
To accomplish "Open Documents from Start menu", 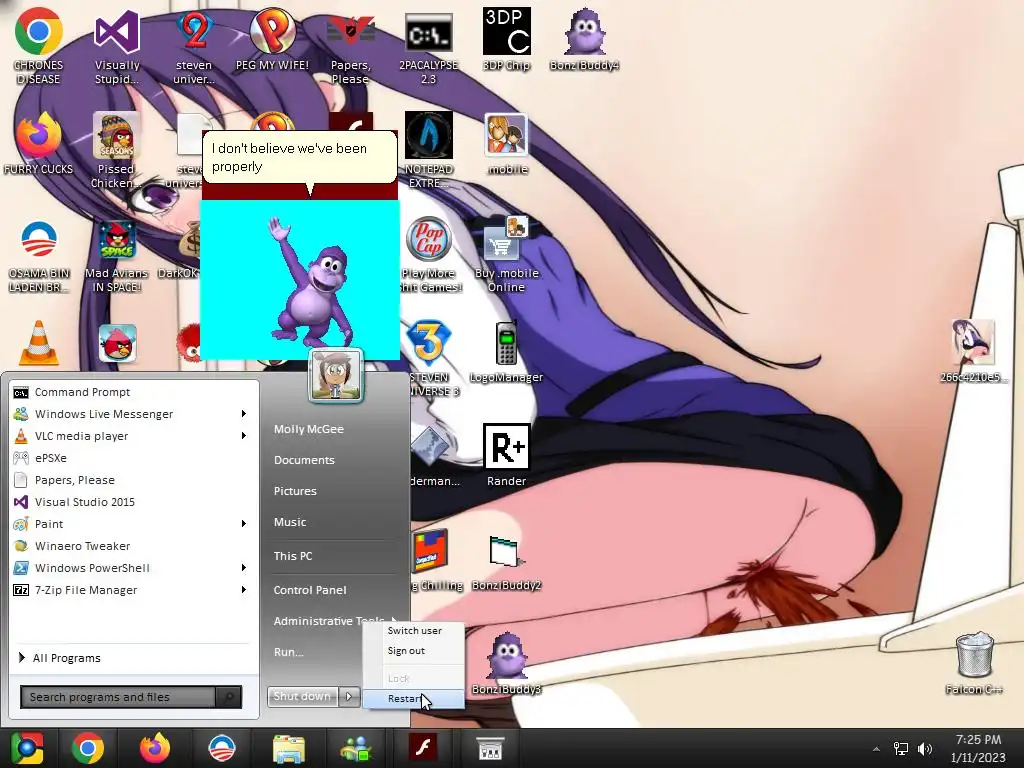I will pos(304,460).
